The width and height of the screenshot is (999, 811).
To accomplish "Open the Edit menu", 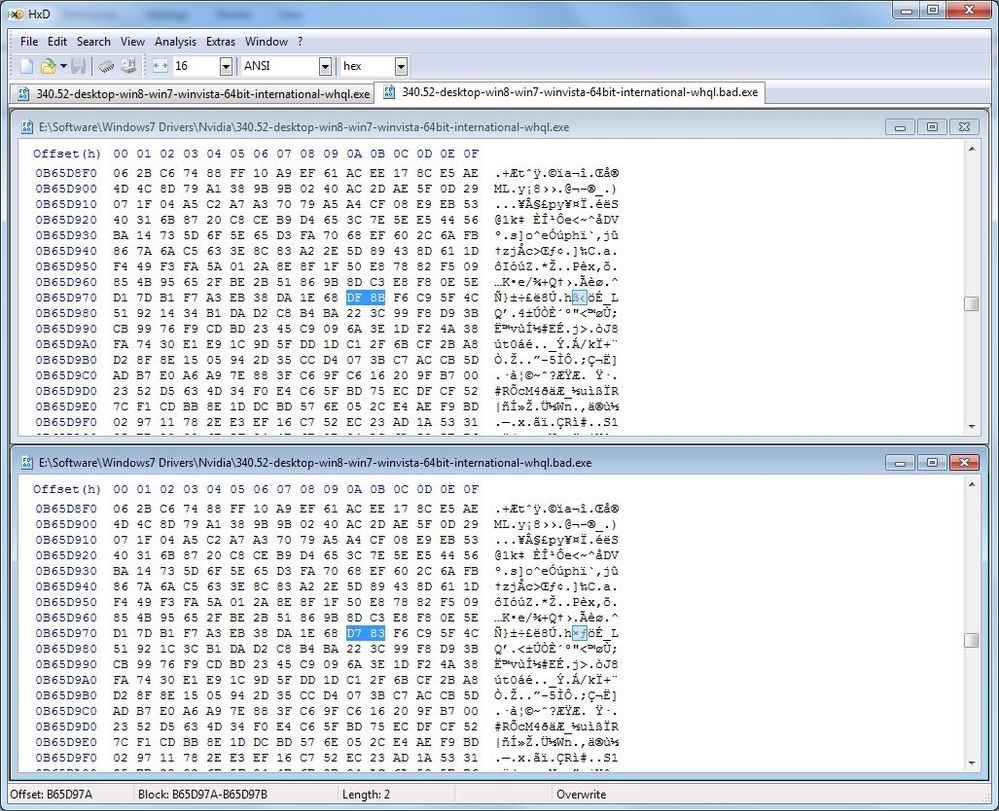I will (57, 41).
